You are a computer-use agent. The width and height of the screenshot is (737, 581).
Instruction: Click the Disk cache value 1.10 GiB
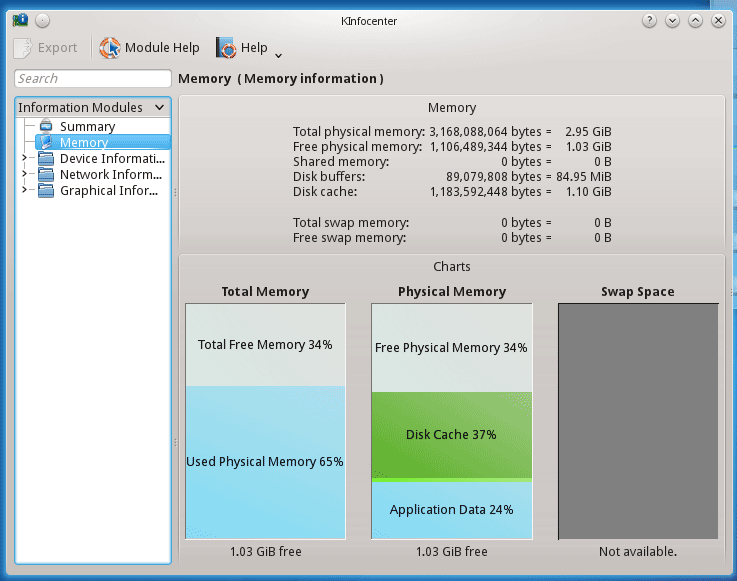588,192
